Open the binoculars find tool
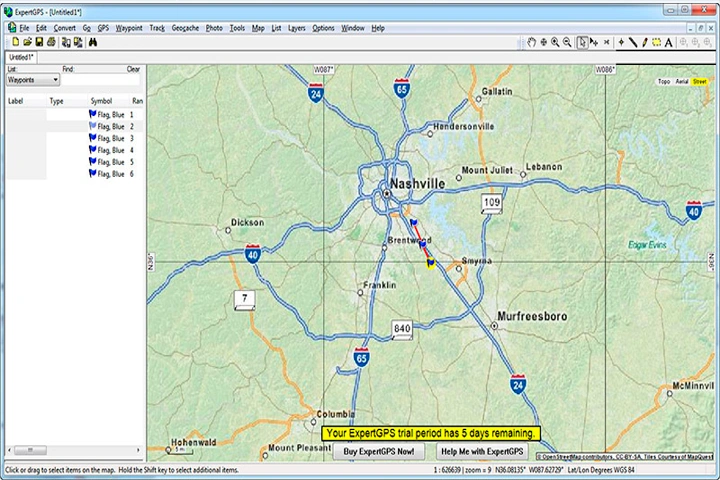Image resolution: width=720 pixels, height=480 pixels. pos(93,42)
